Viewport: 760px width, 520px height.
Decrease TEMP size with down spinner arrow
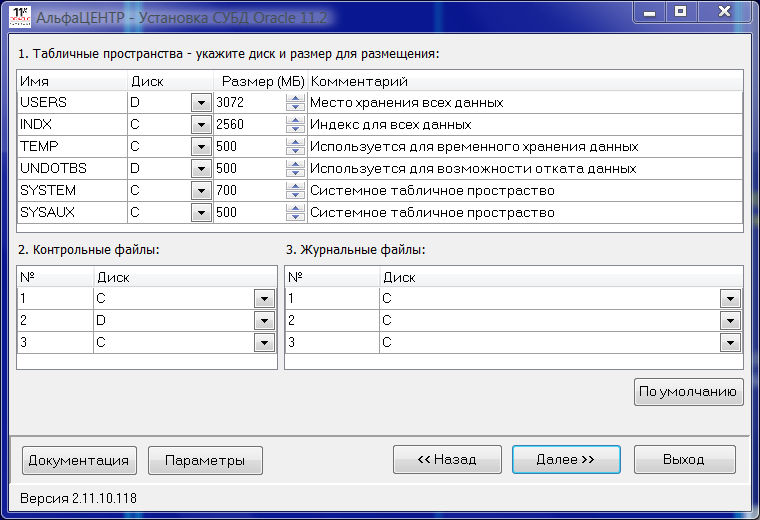(x=295, y=151)
